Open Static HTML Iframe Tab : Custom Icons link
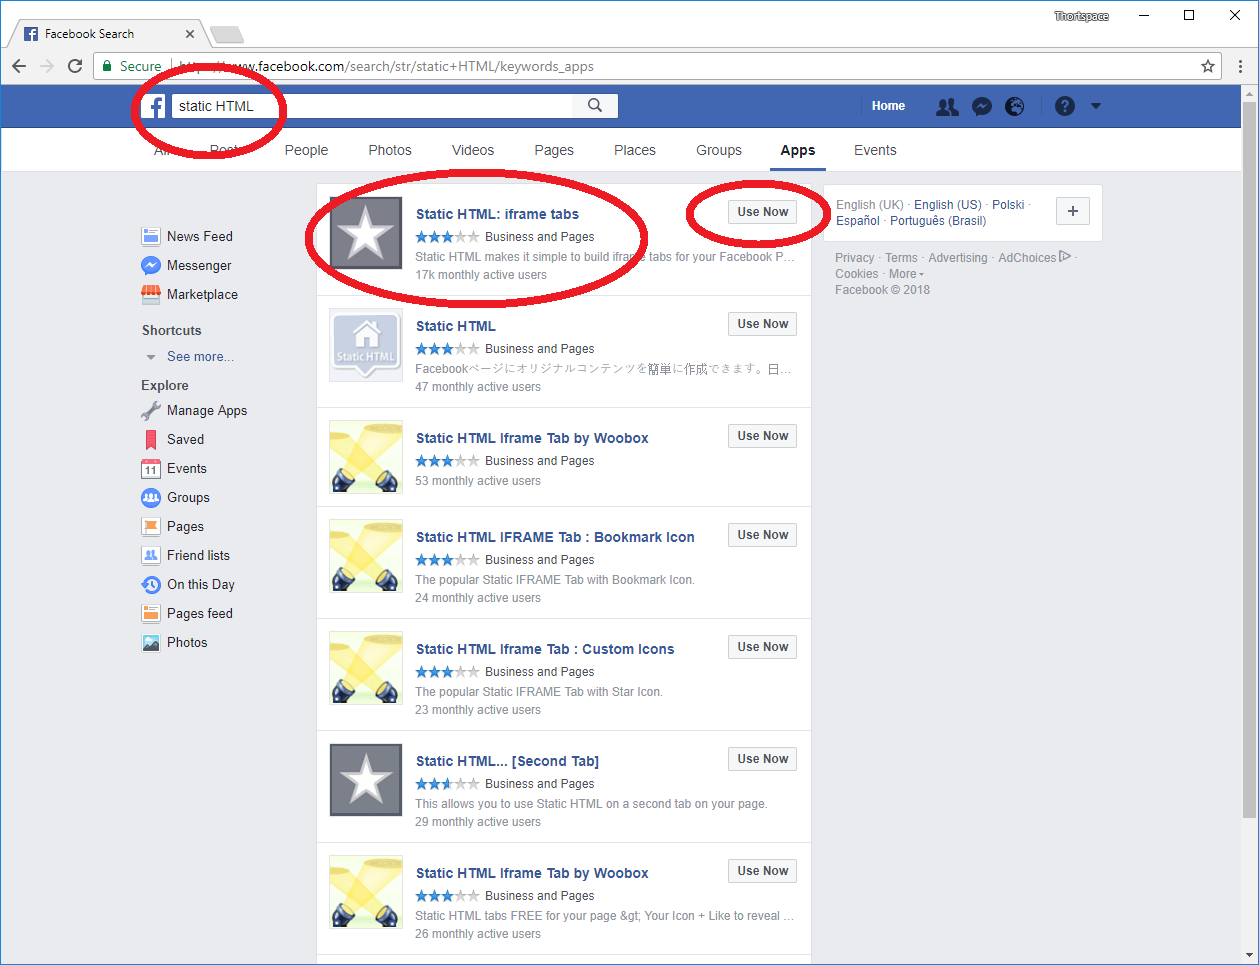 click(x=545, y=649)
